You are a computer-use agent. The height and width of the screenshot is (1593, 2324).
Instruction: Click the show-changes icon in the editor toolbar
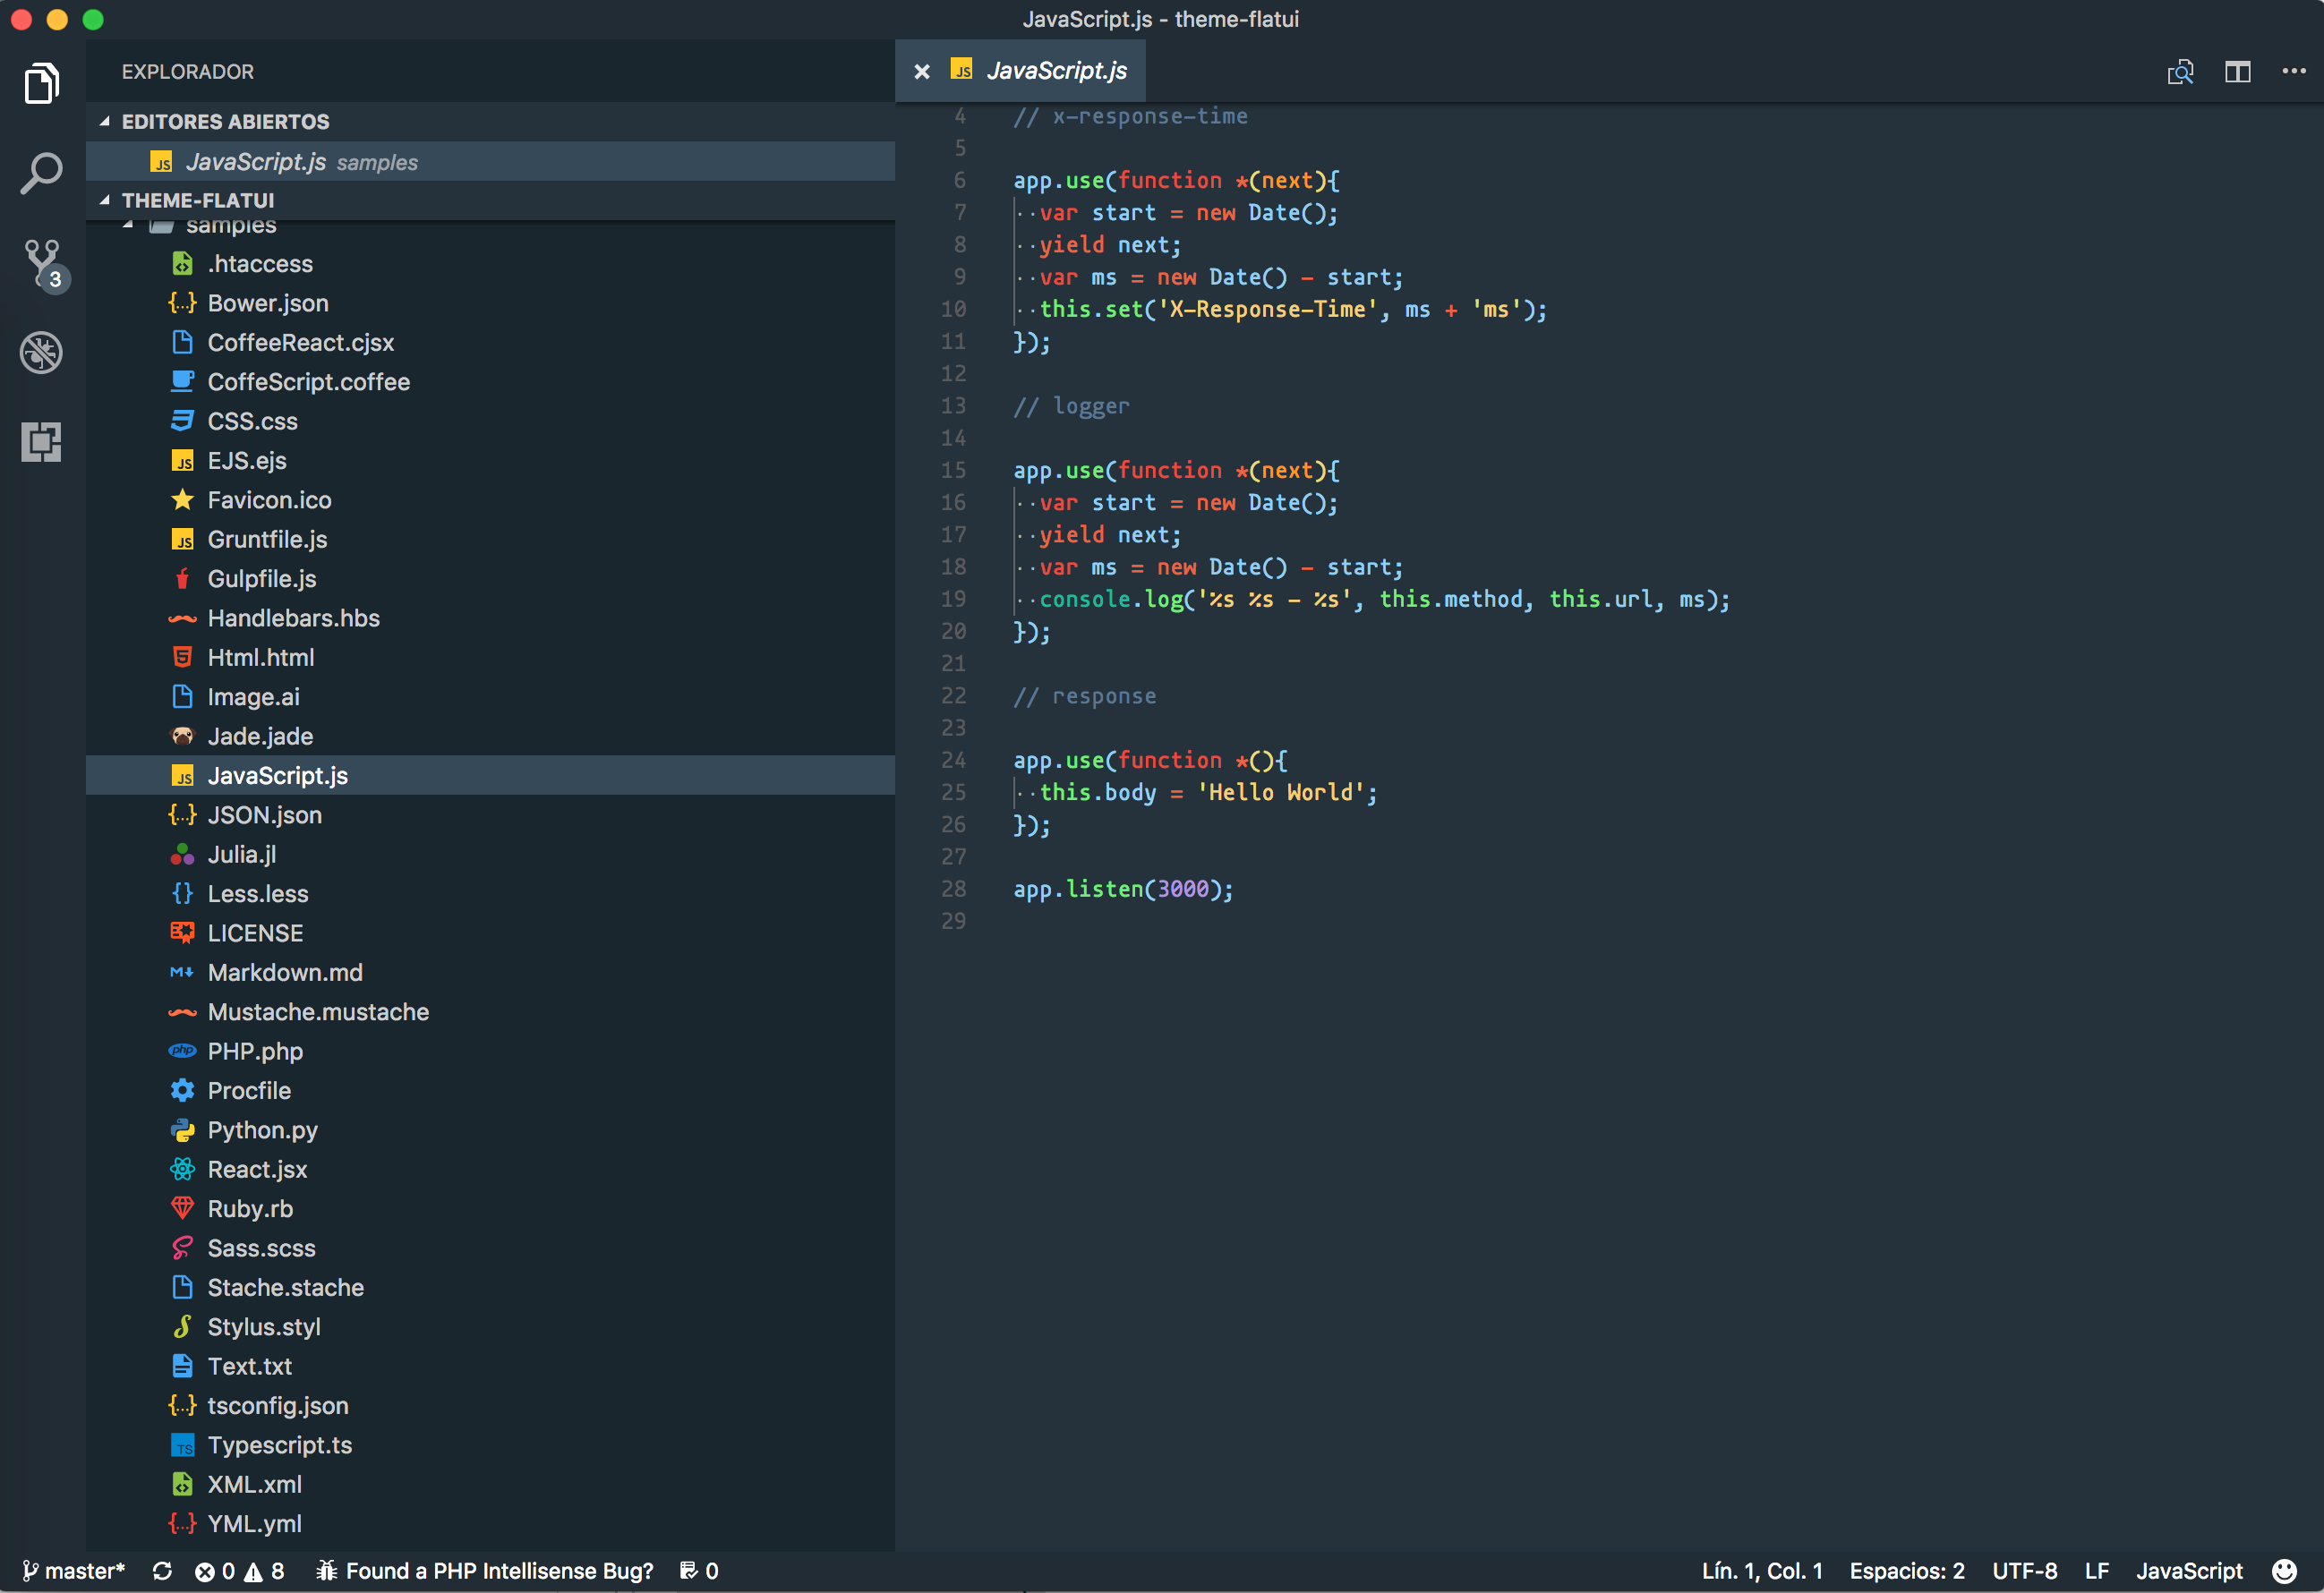click(x=2180, y=72)
